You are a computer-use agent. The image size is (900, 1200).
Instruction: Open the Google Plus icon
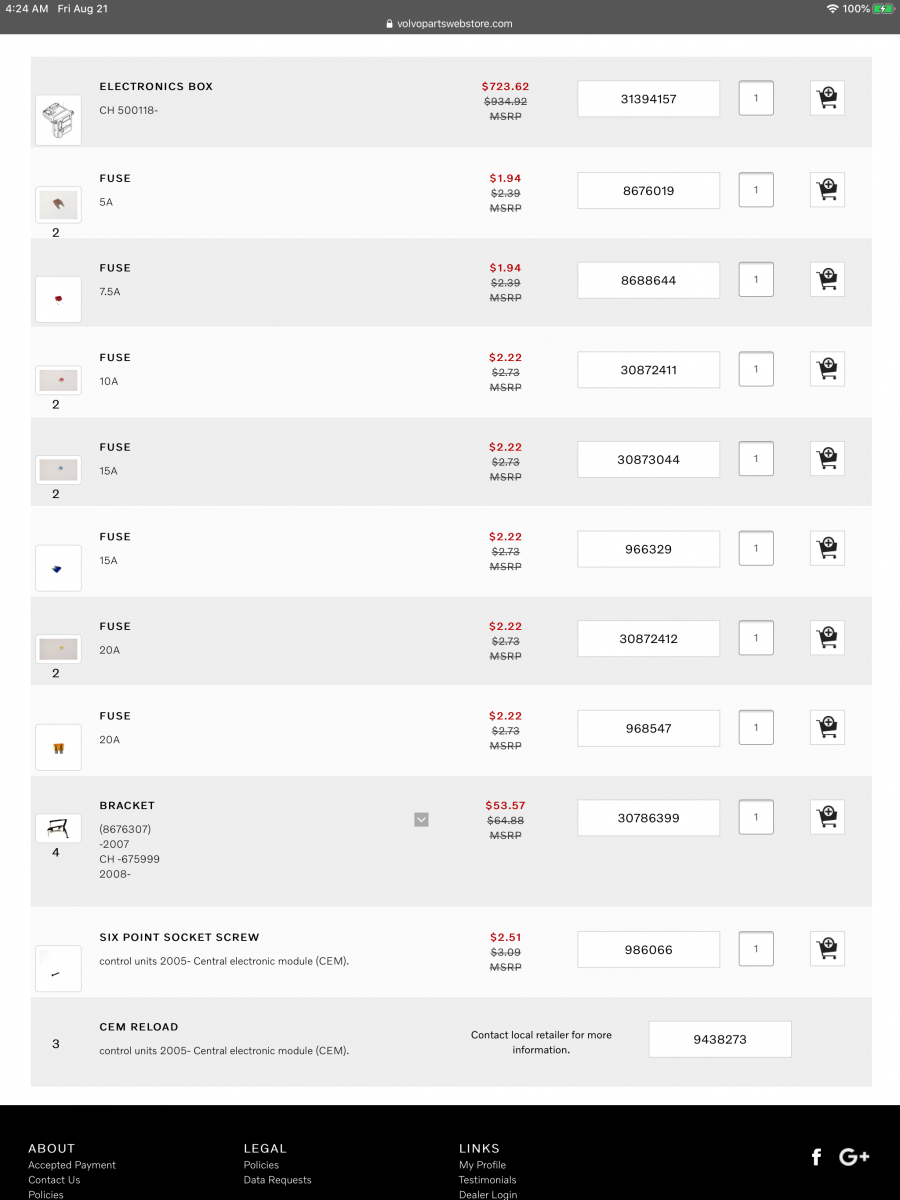coord(854,1157)
